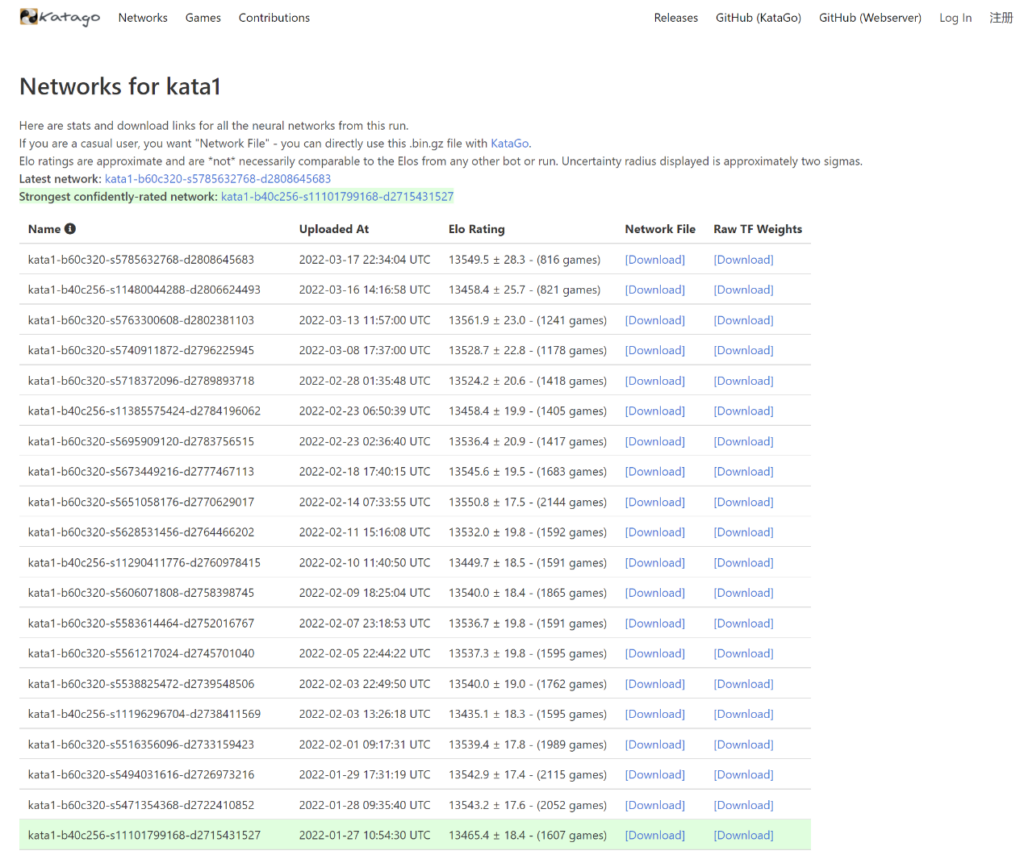Download Network File for s5471354368 row
The height and width of the screenshot is (855, 1024).
point(655,805)
